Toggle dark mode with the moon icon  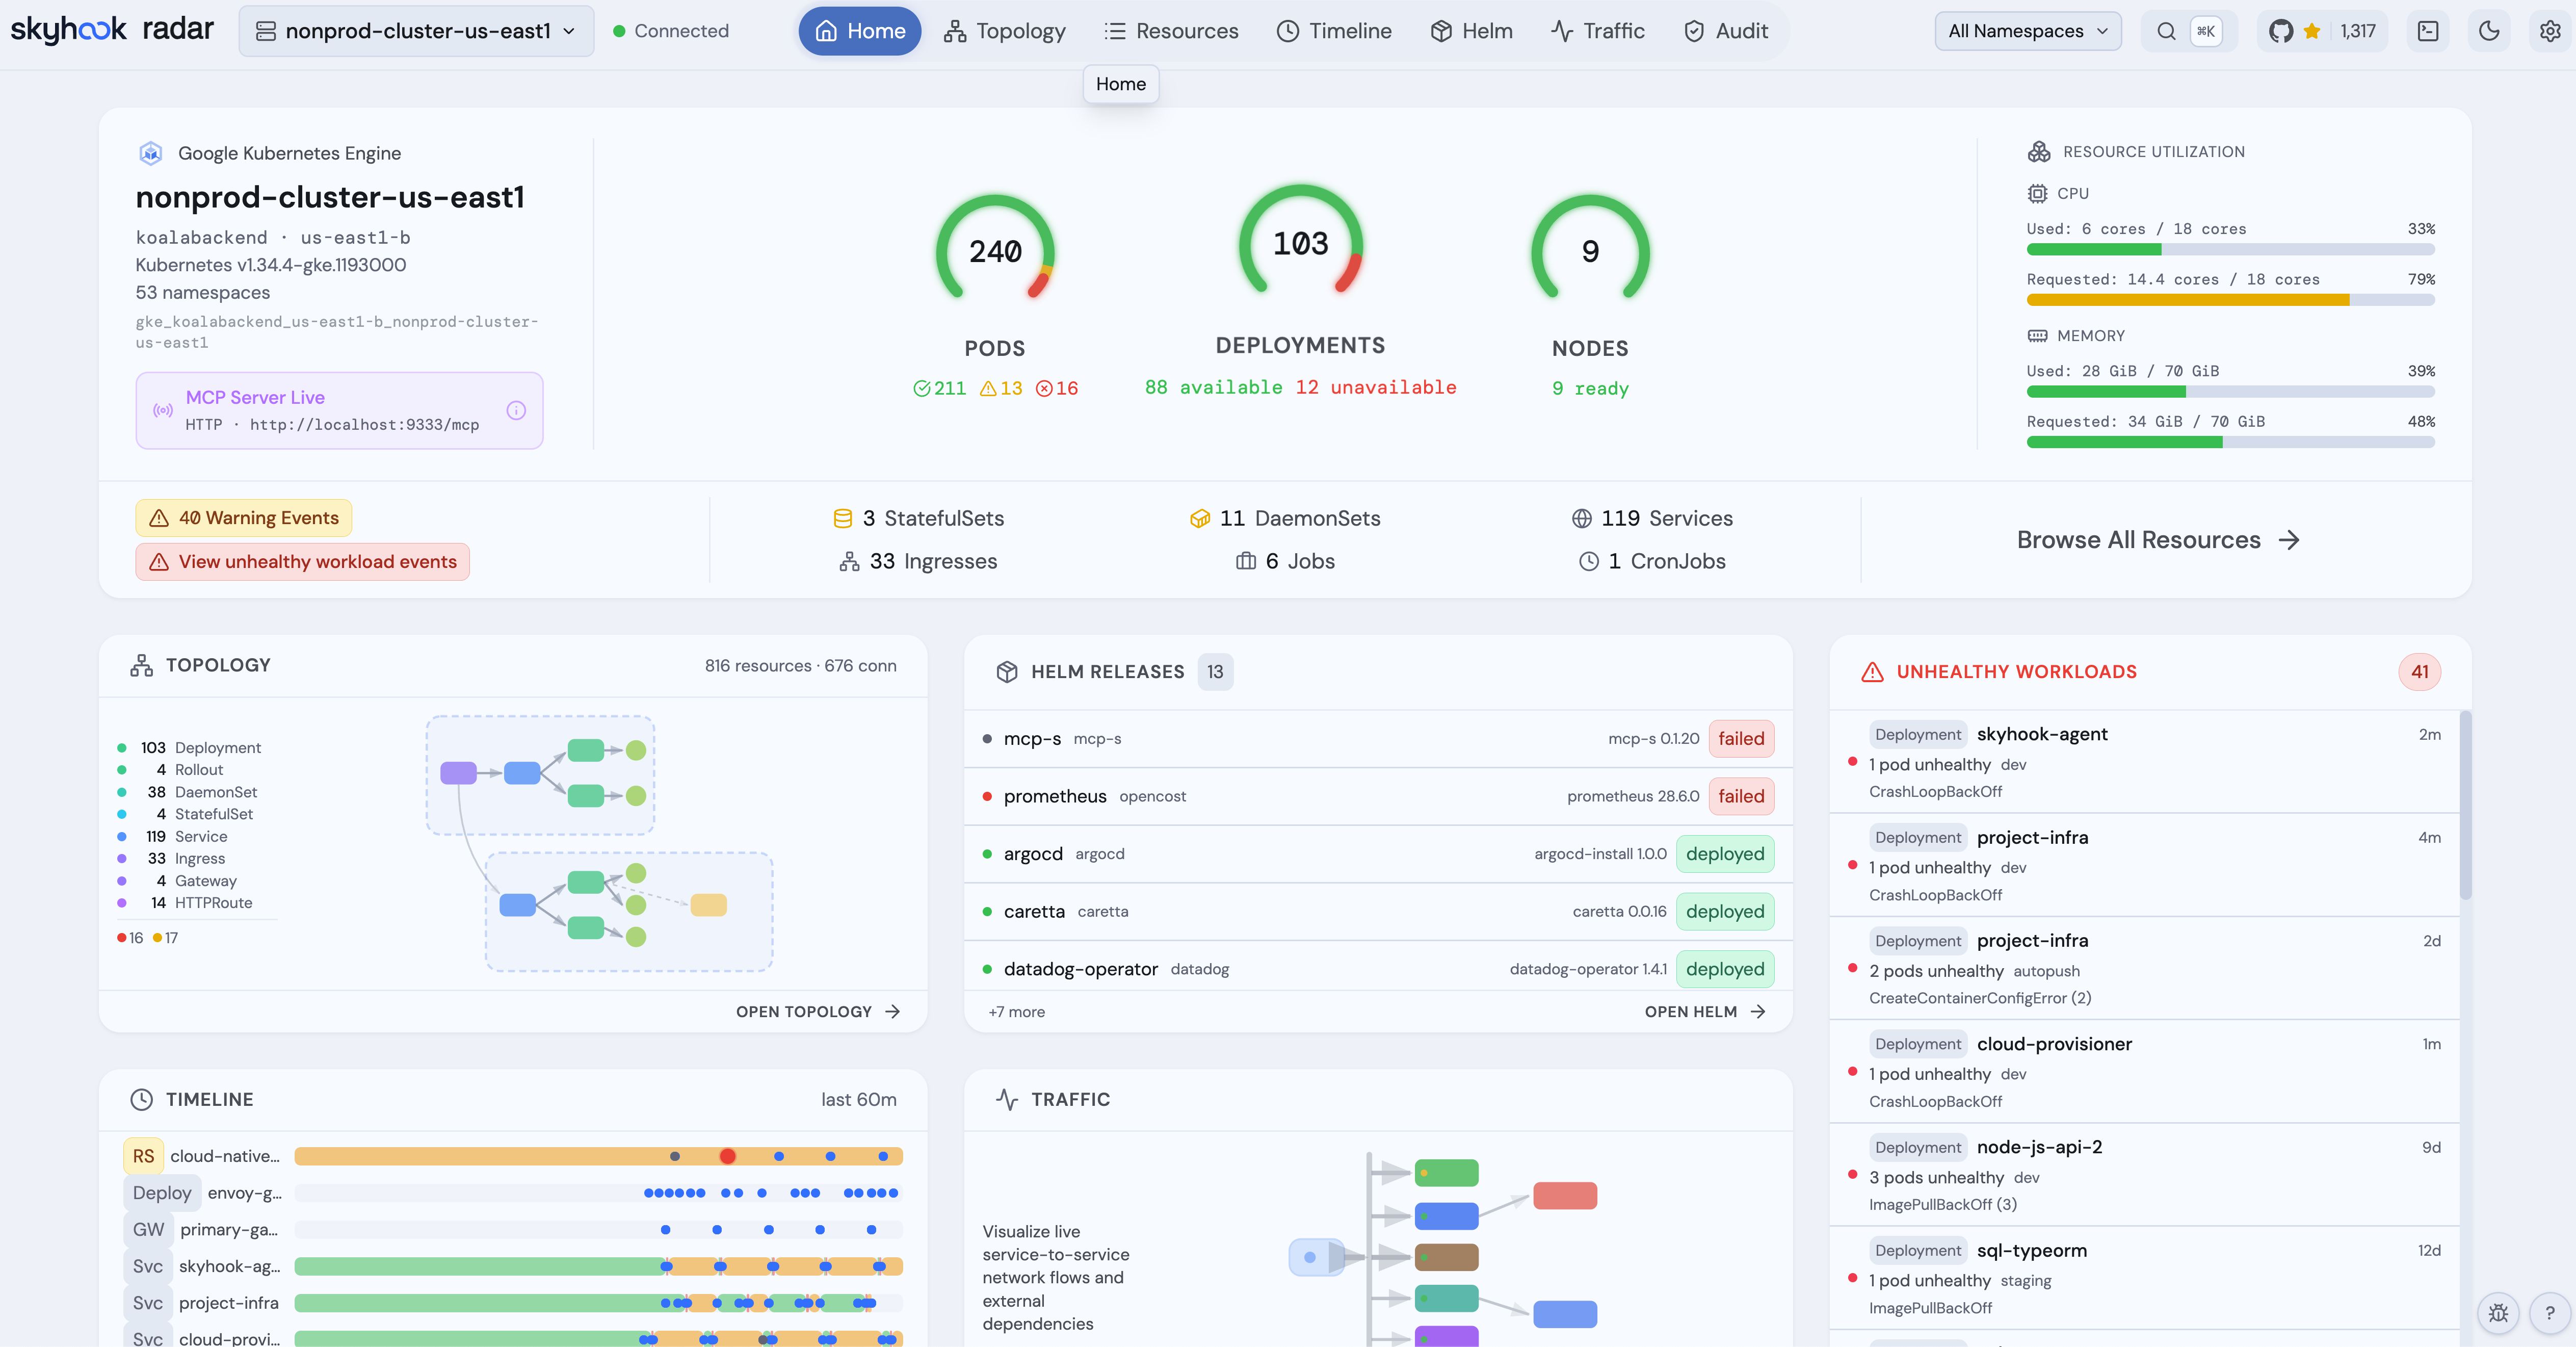(x=2489, y=31)
